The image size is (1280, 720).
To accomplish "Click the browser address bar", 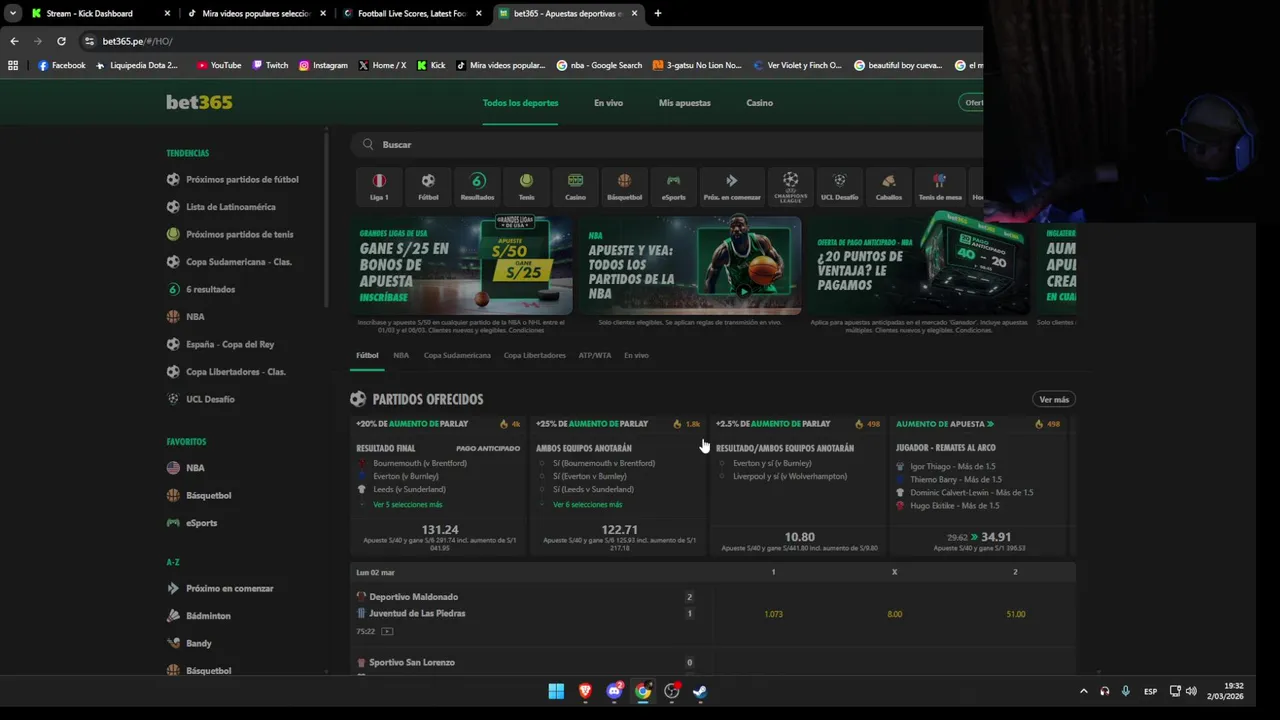I will (x=530, y=41).
